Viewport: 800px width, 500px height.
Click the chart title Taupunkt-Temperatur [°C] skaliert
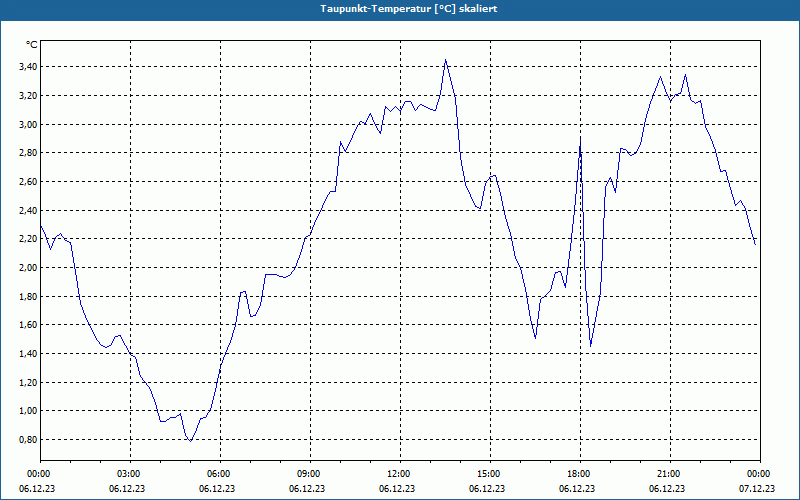(x=409, y=9)
